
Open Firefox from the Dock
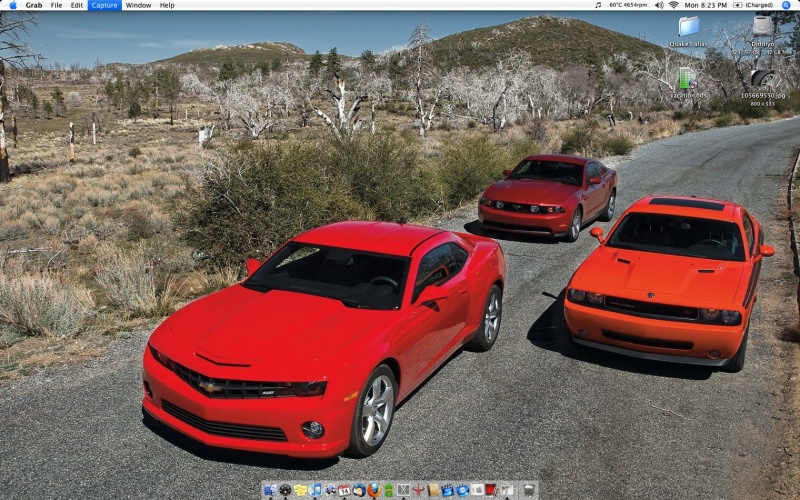(374, 490)
